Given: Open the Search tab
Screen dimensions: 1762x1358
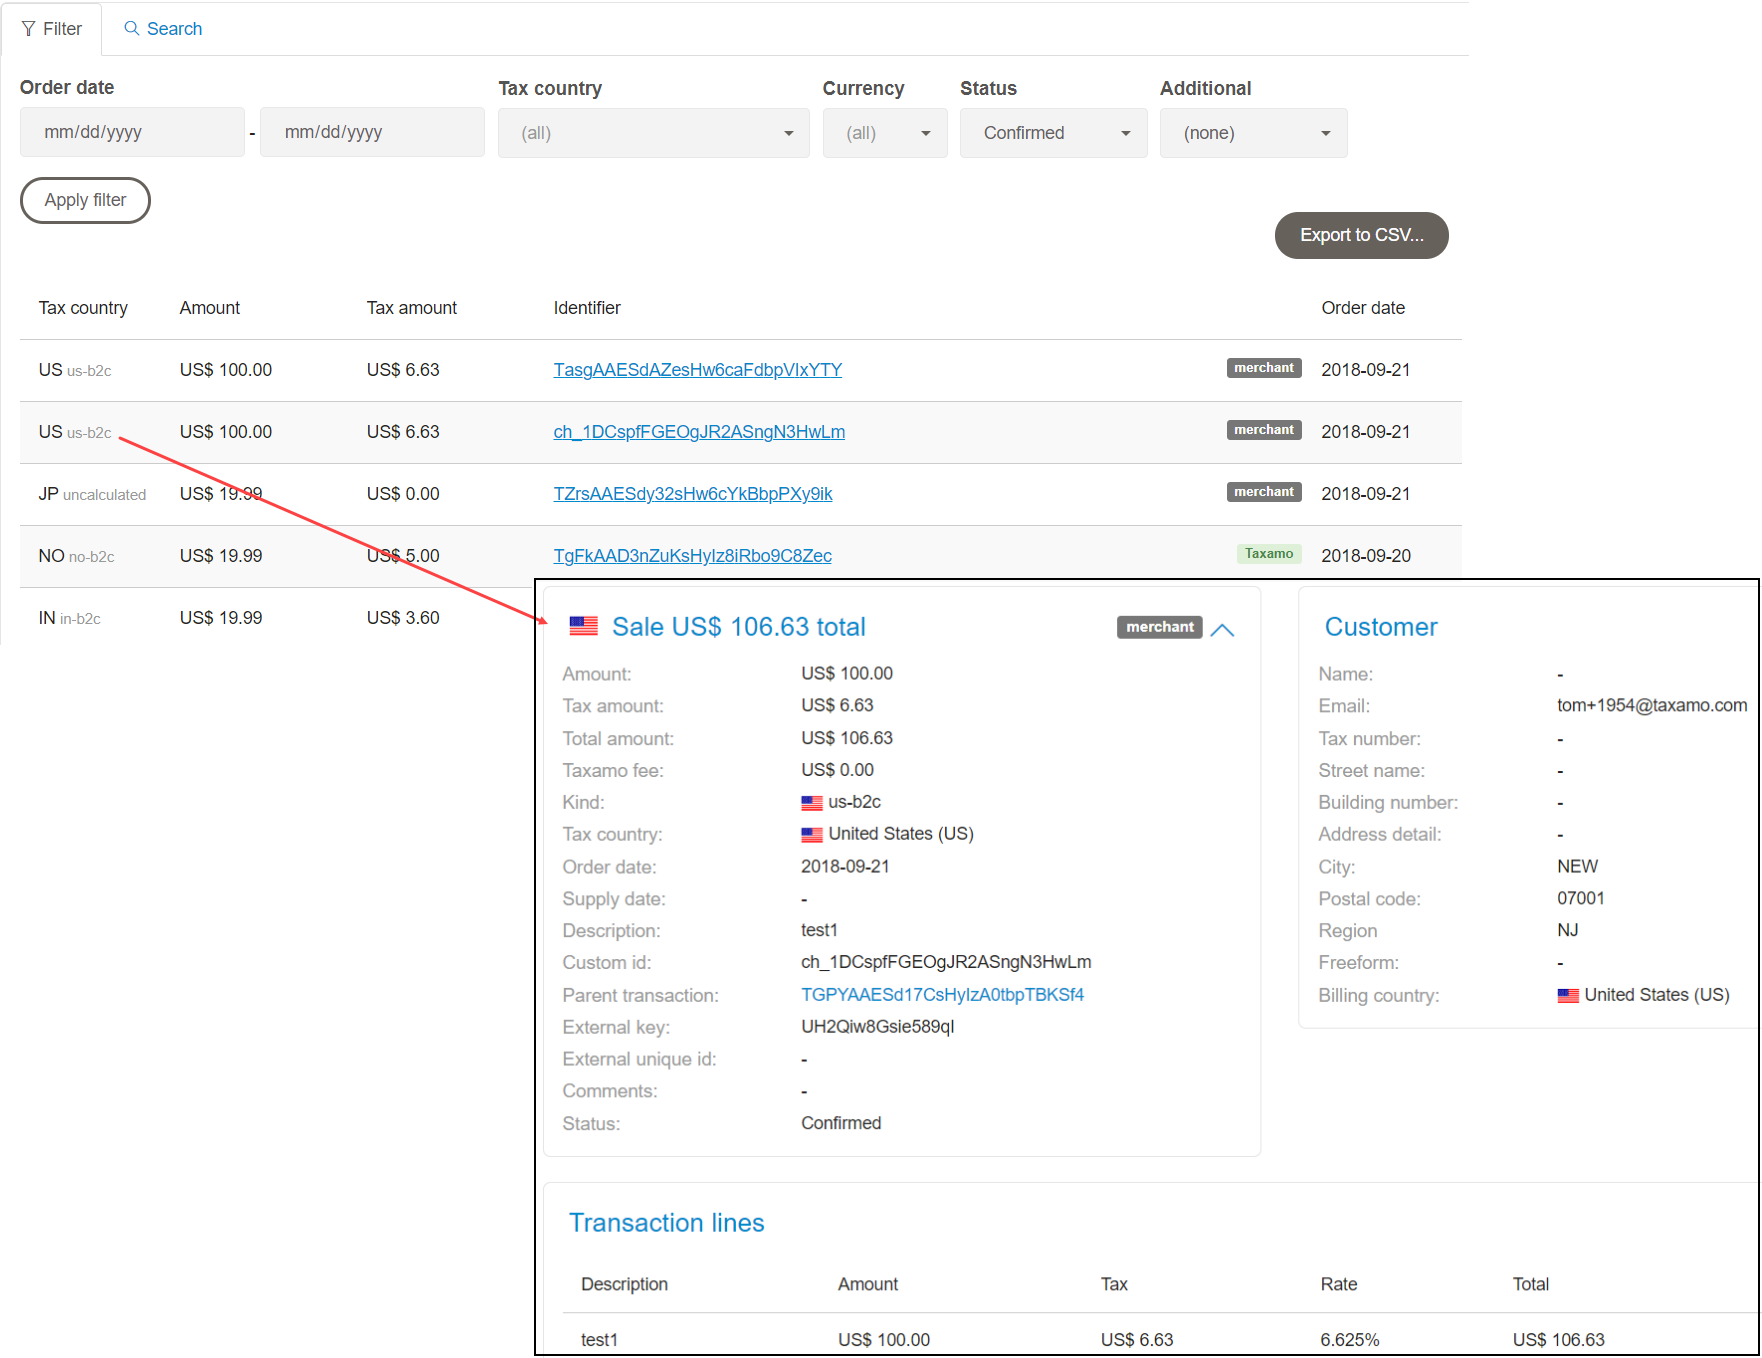Looking at the screenshot, I should [x=163, y=29].
